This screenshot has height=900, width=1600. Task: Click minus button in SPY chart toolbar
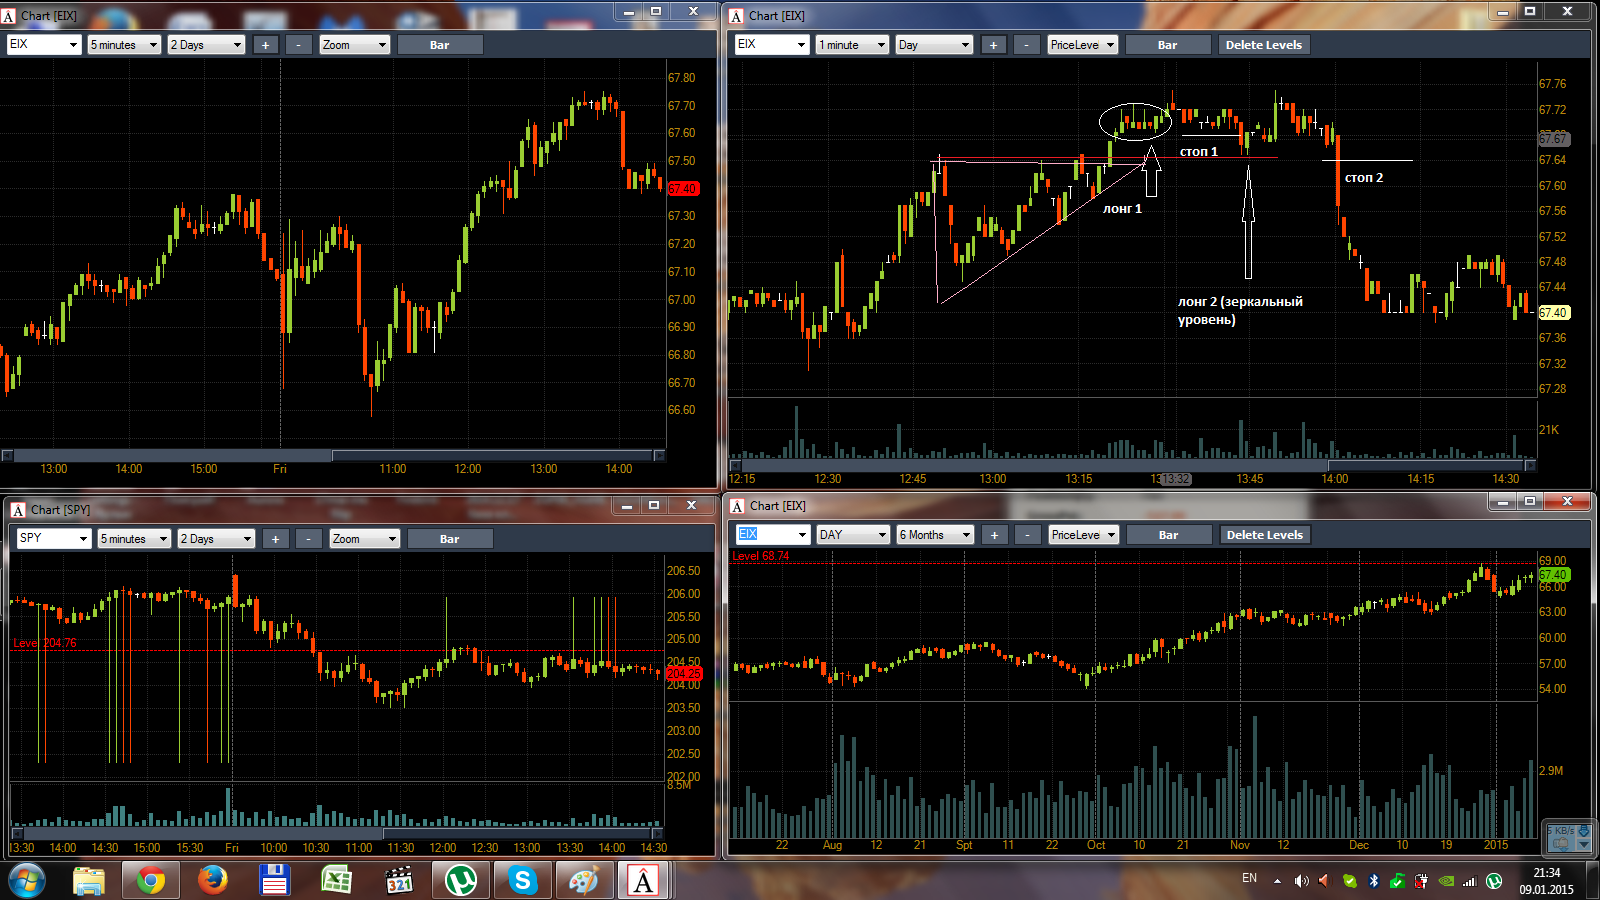point(309,539)
